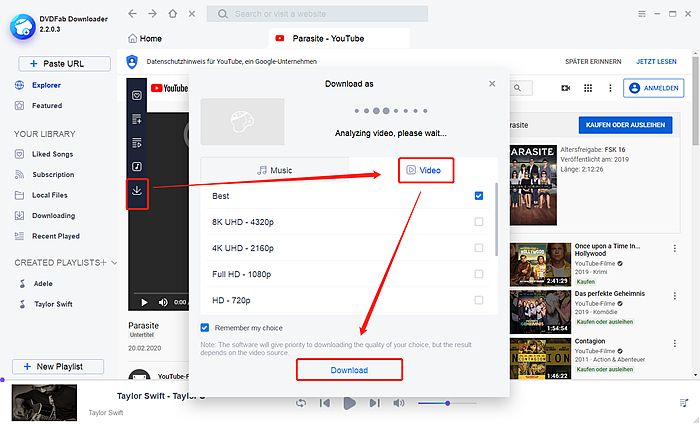Click the favorite heart icon in the side strip

[137, 96]
